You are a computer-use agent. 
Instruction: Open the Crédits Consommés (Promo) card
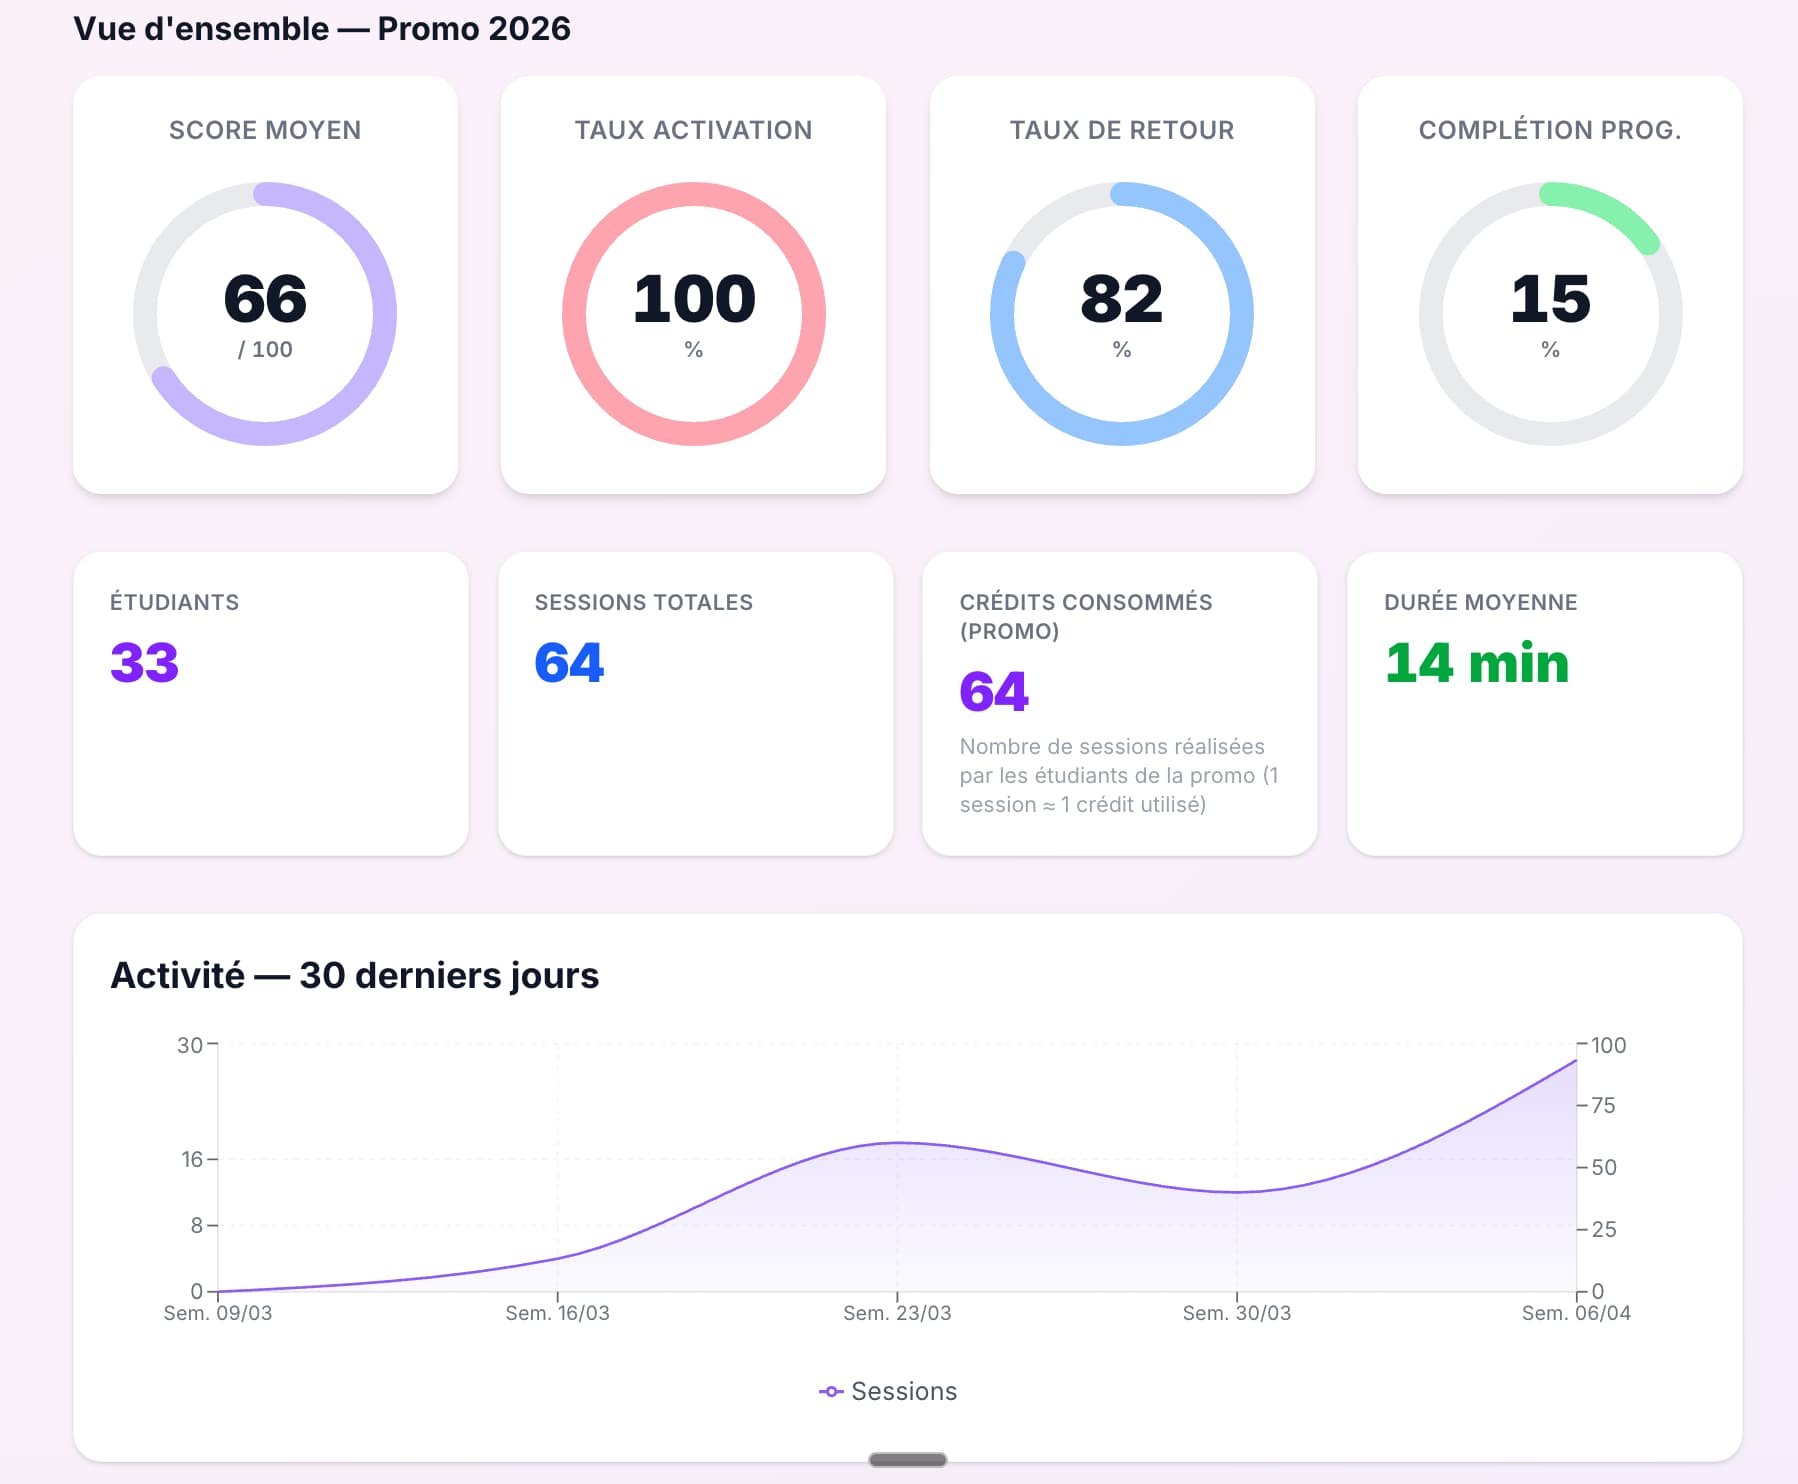[1119, 703]
